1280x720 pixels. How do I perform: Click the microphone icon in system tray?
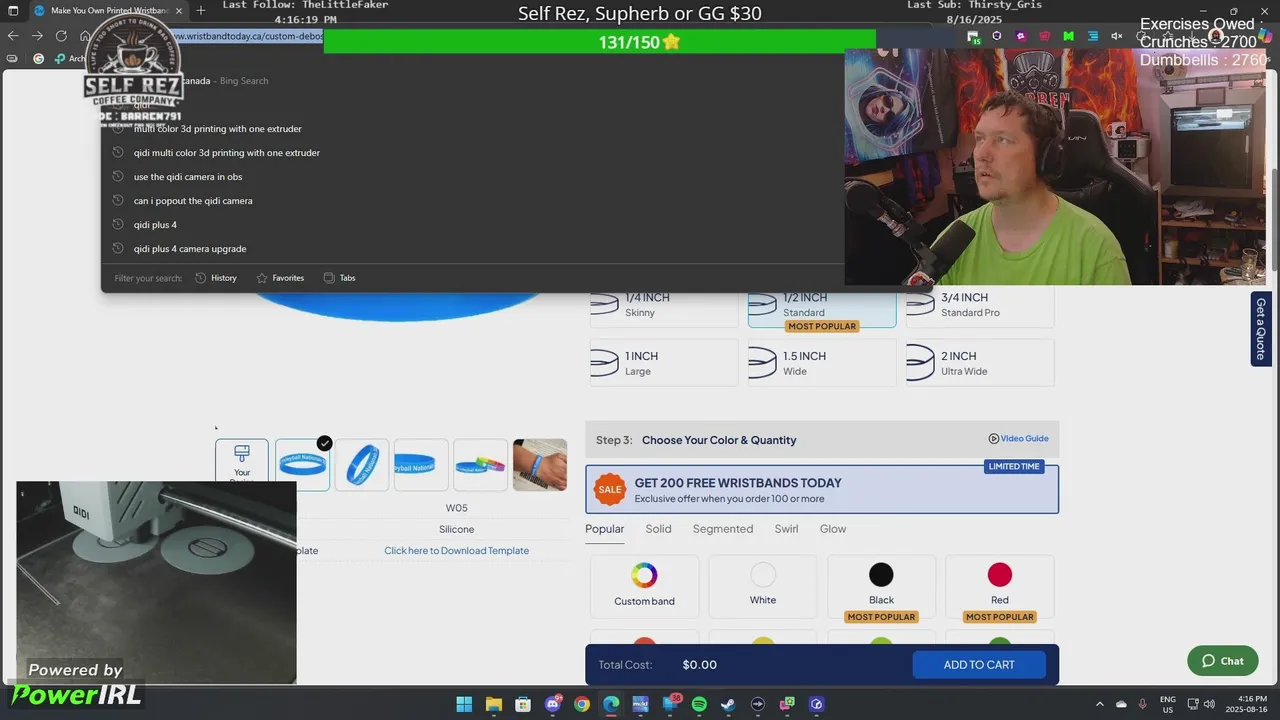(x=1142, y=704)
